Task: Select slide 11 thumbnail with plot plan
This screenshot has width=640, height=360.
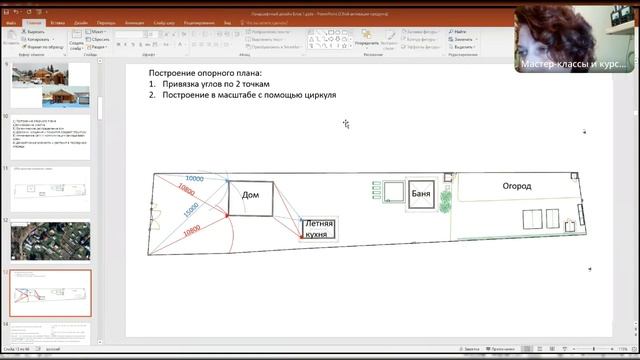Action: 51,189
